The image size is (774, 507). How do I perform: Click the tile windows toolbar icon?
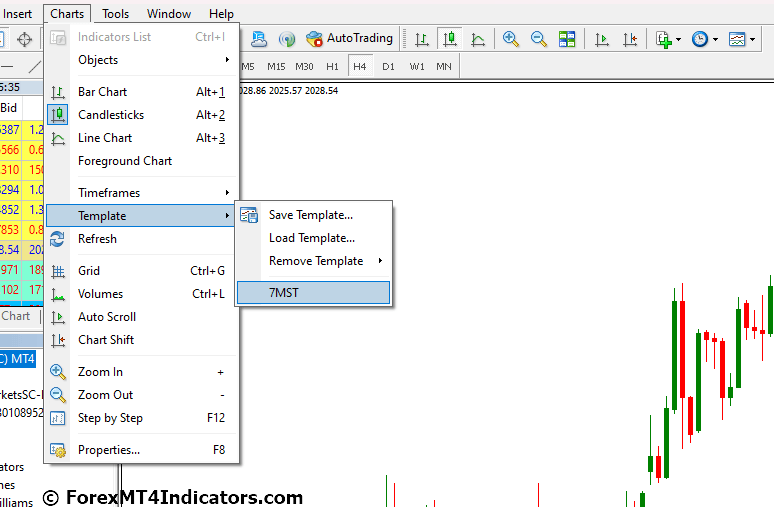point(567,39)
